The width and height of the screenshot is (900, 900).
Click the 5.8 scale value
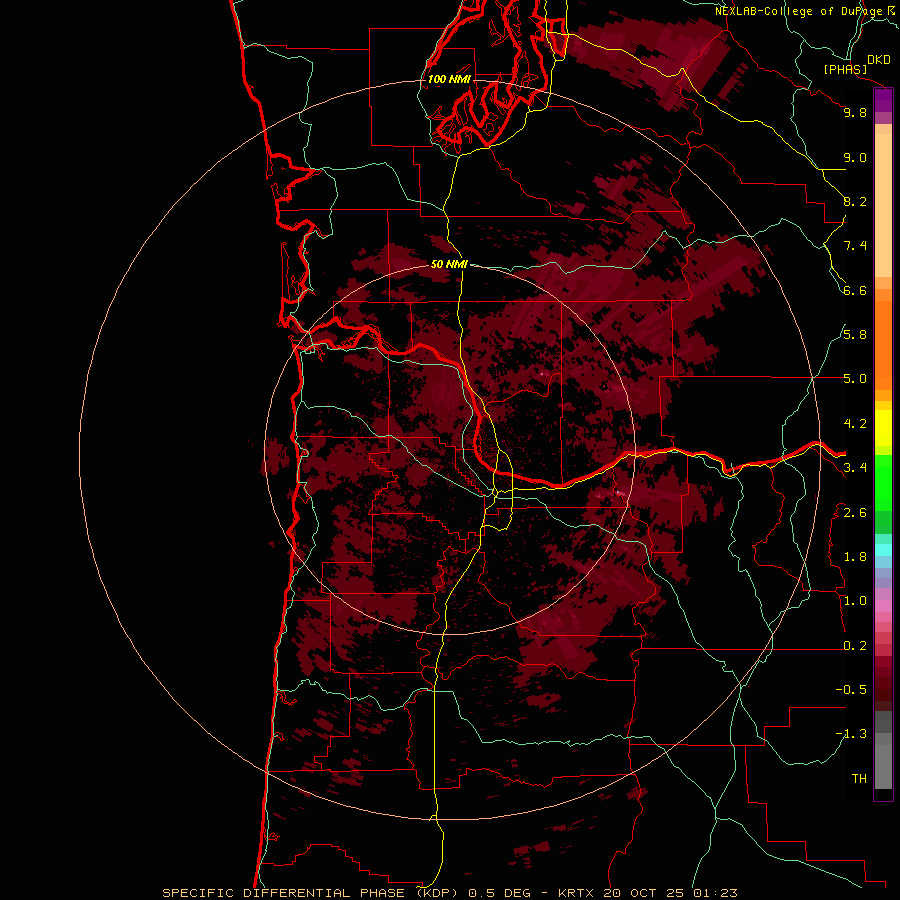855,335
